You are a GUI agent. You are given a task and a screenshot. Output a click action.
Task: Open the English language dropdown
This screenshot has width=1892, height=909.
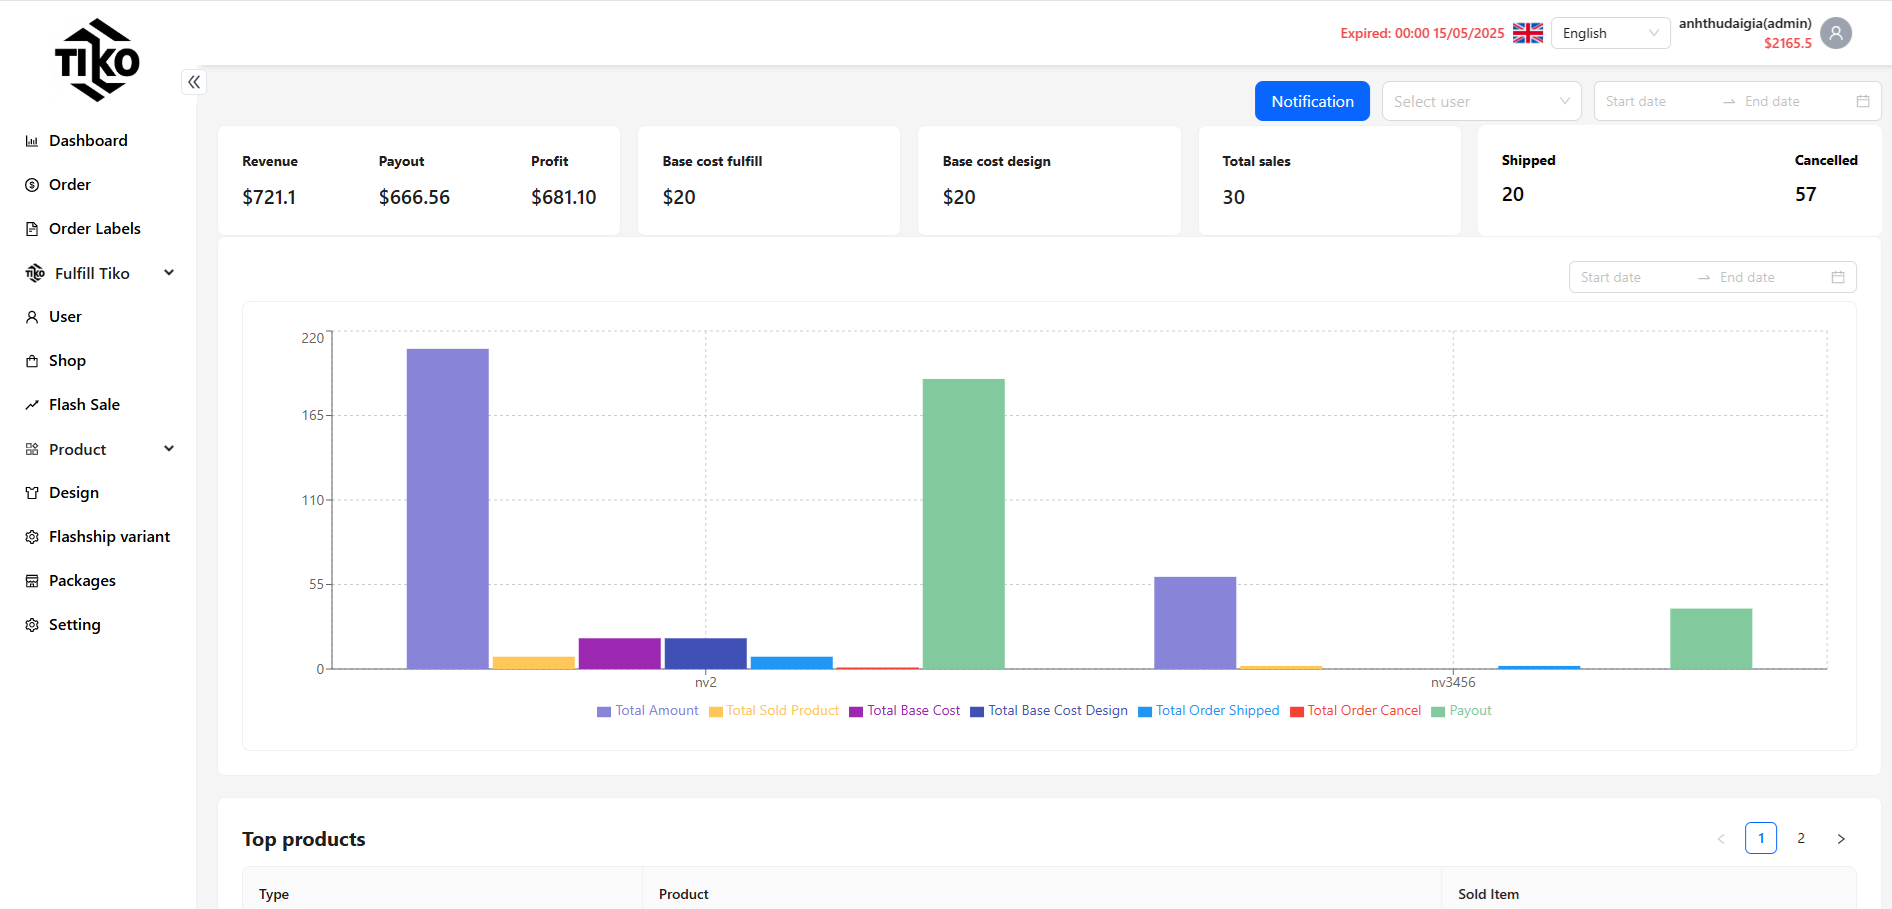[1610, 33]
